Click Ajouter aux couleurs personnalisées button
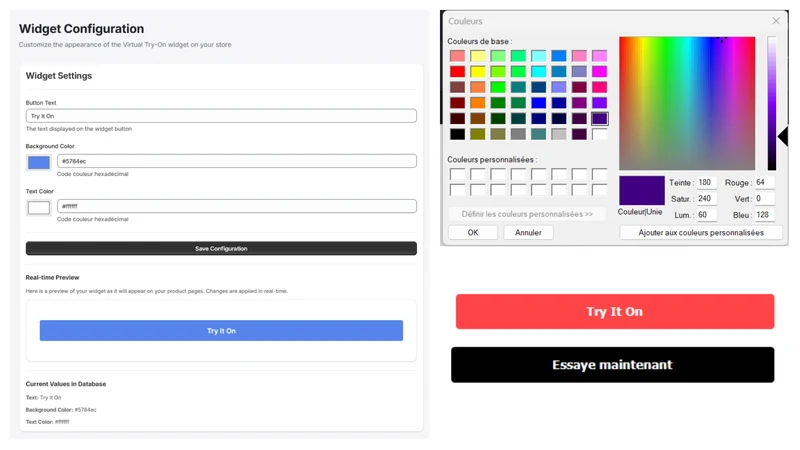 point(701,233)
